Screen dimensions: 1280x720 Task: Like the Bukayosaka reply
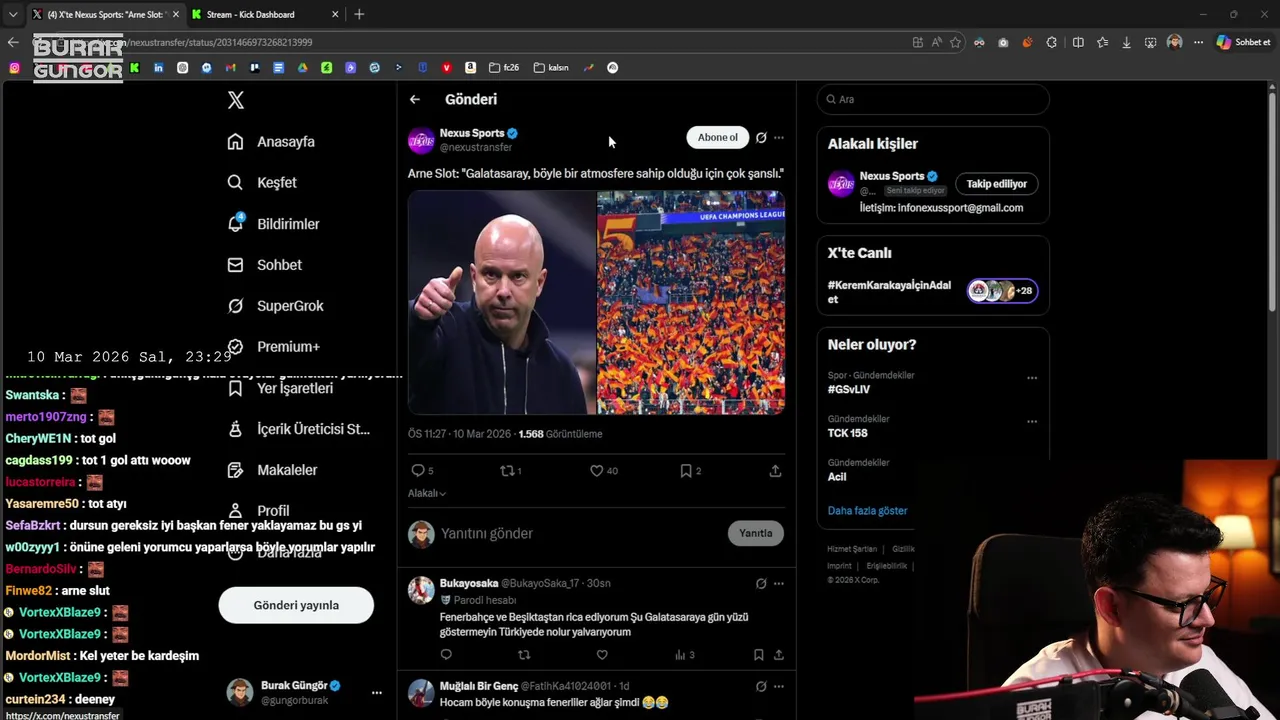602,655
